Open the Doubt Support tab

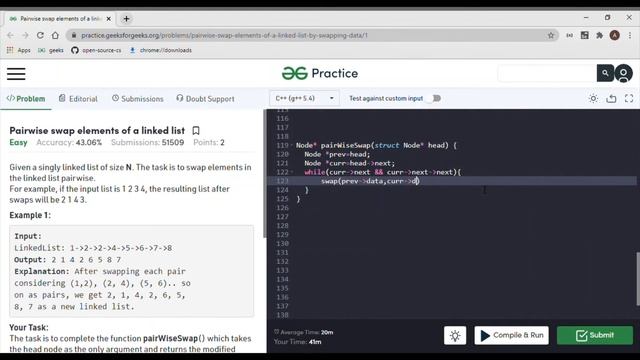(205, 99)
